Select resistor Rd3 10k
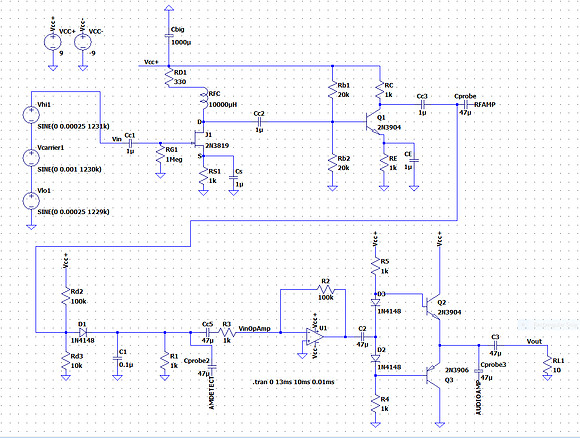The height and width of the screenshot is (438, 580). tap(66, 361)
